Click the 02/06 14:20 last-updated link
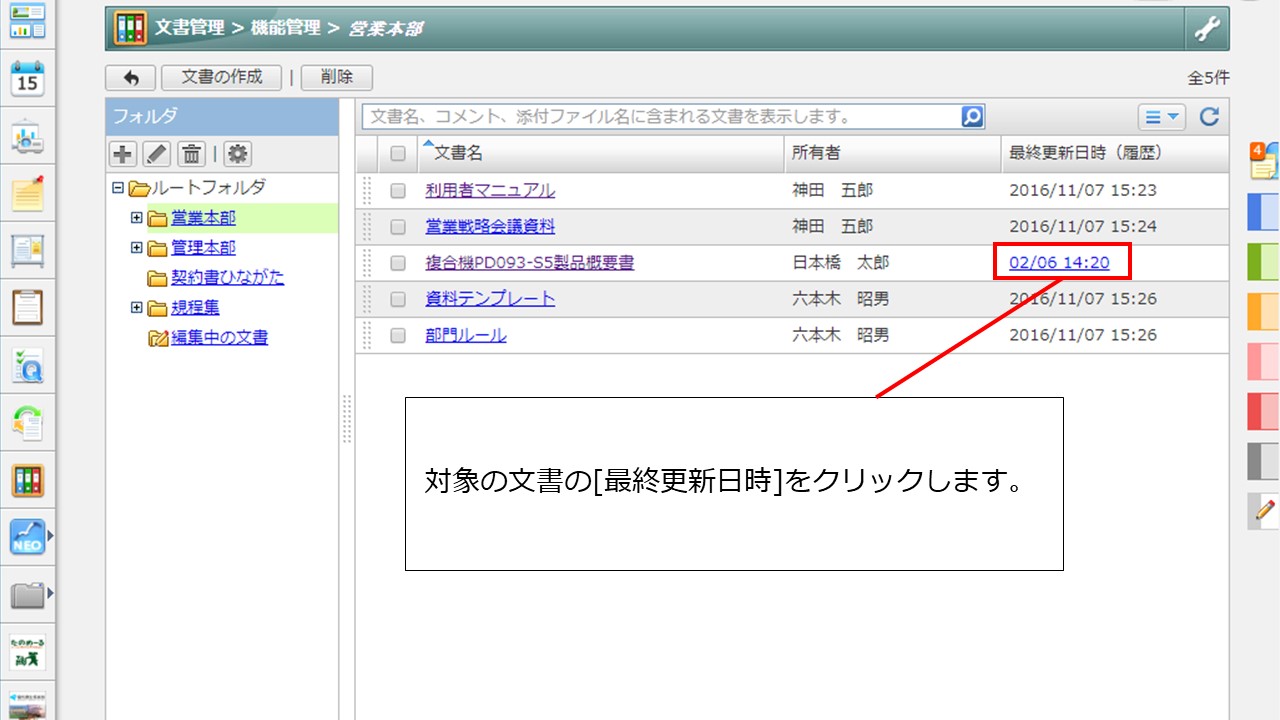The height and width of the screenshot is (720, 1280). [1059, 263]
